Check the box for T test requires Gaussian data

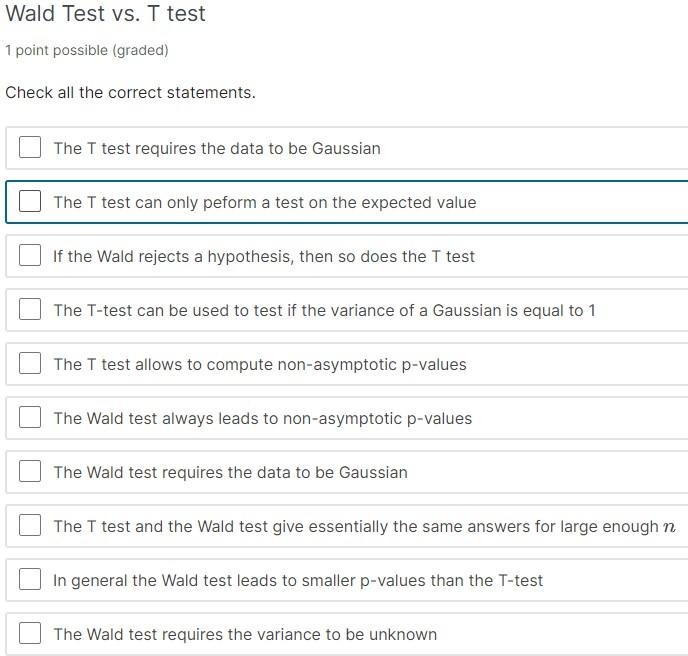tap(30, 148)
